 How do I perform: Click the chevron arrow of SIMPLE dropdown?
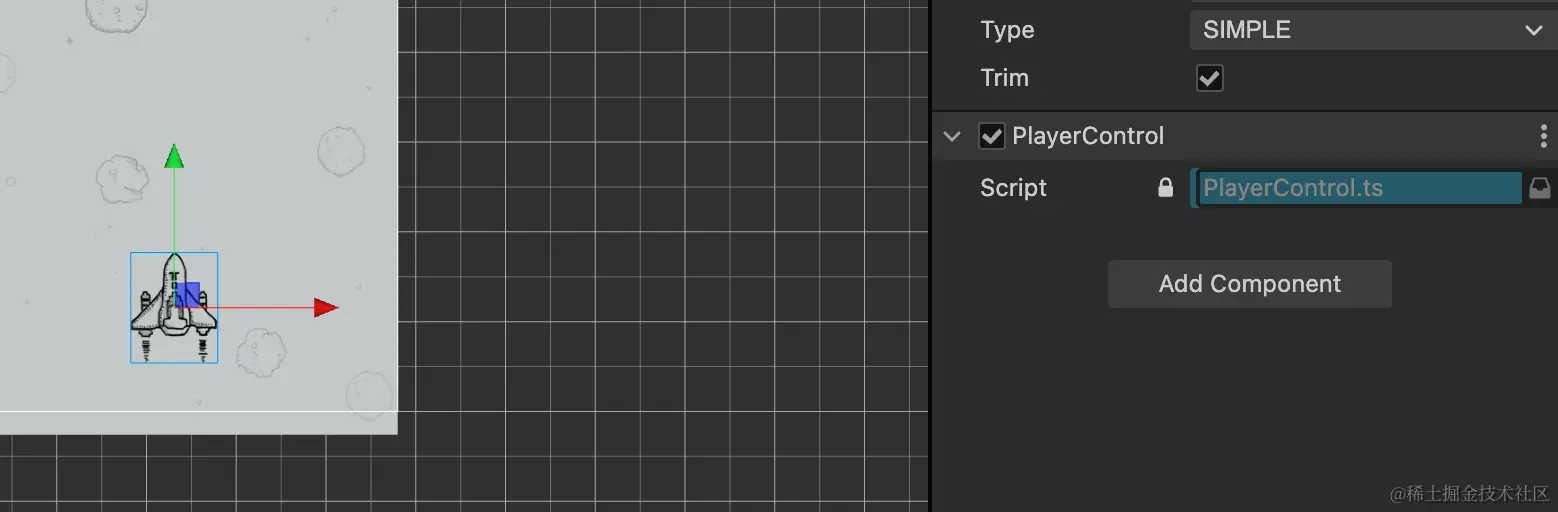click(1534, 30)
